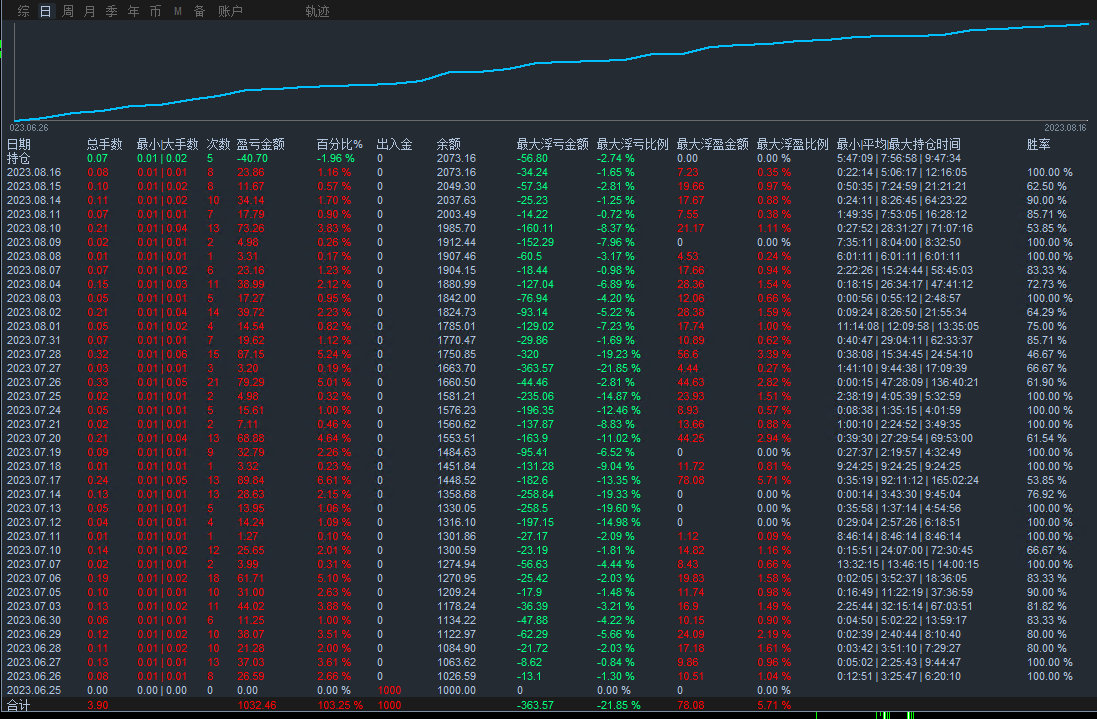1097x719 pixels.
Task: Select the 2023.08.16 date row in table
Action: coord(34,172)
